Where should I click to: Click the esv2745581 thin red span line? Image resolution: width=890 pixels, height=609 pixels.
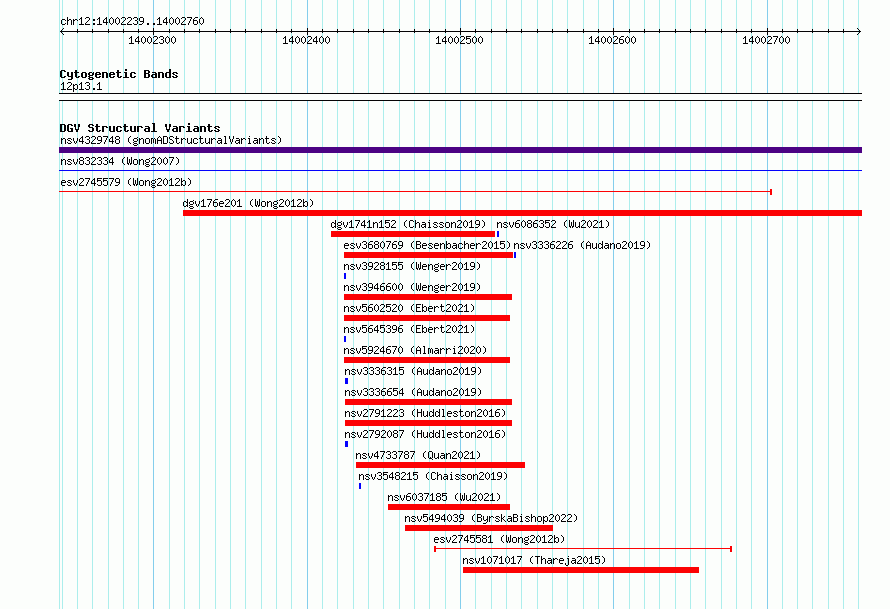pos(583,549)
